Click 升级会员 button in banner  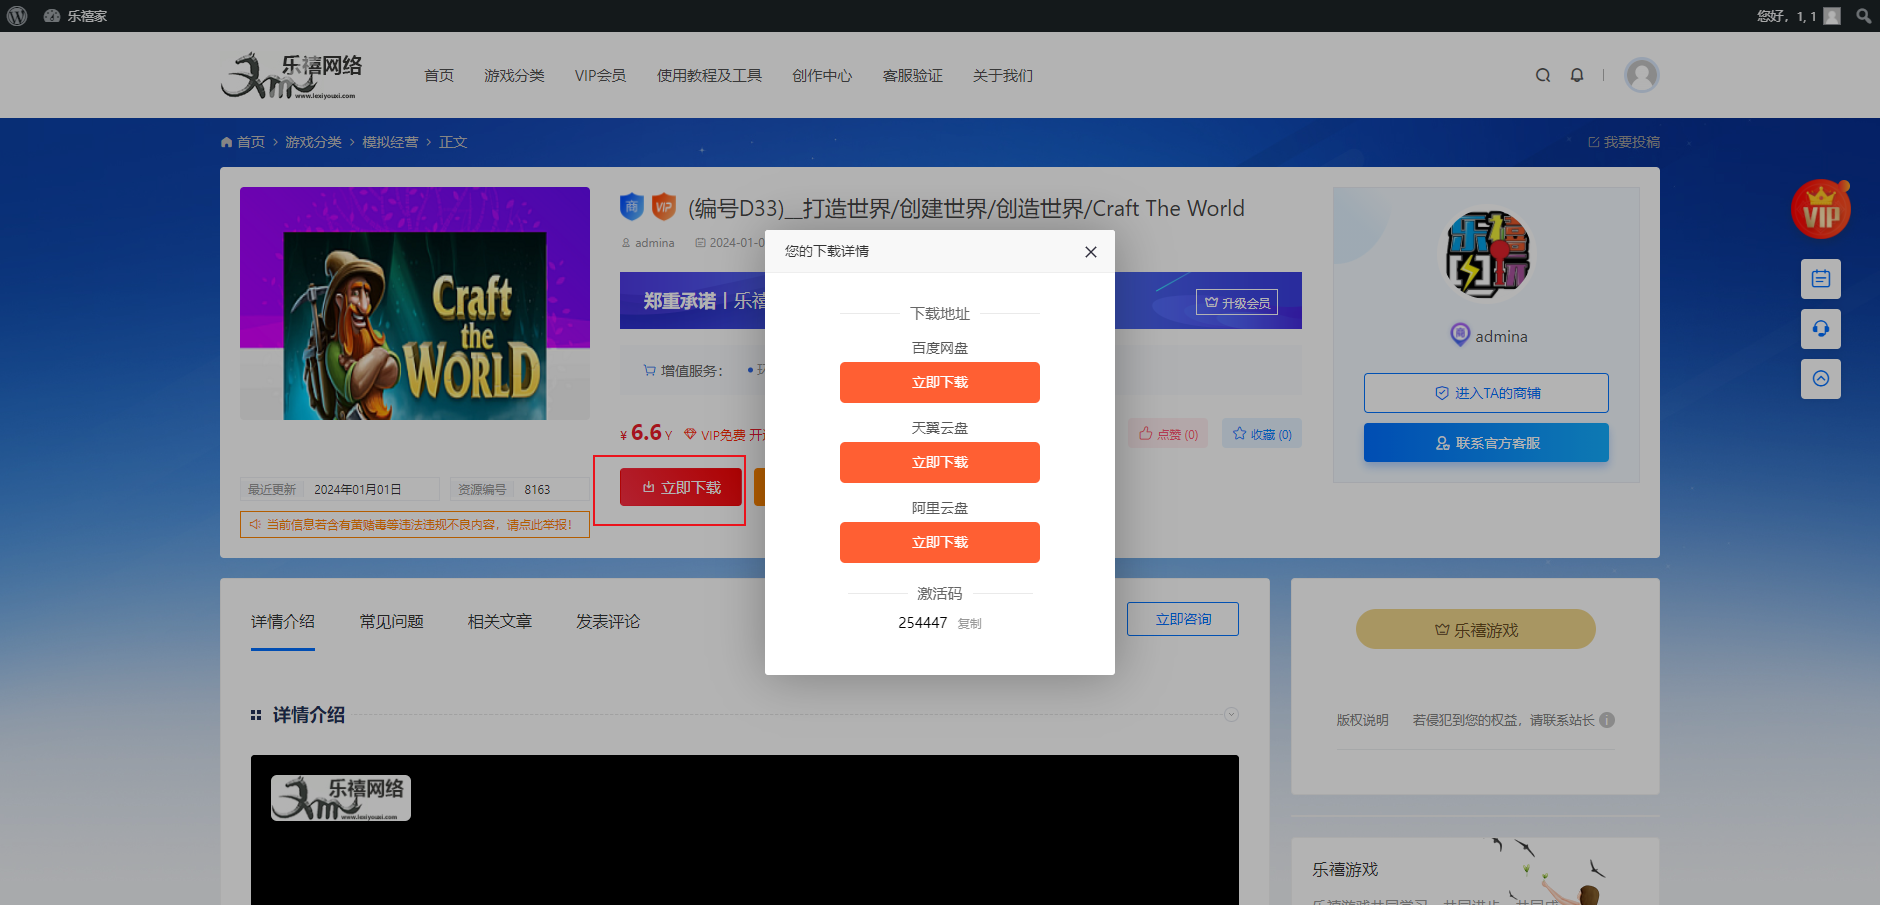click(1237, 302)
